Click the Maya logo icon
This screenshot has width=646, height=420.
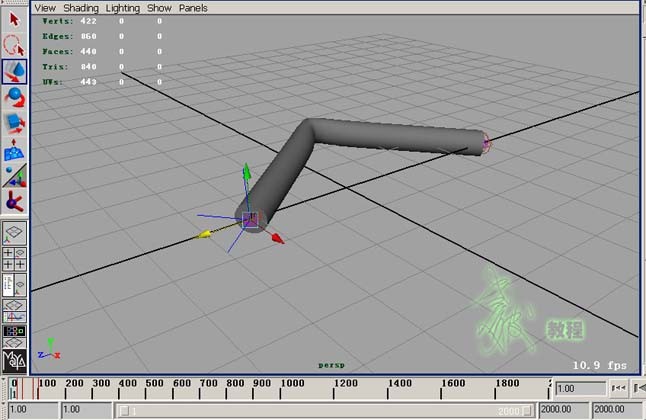tap(15, 361)
